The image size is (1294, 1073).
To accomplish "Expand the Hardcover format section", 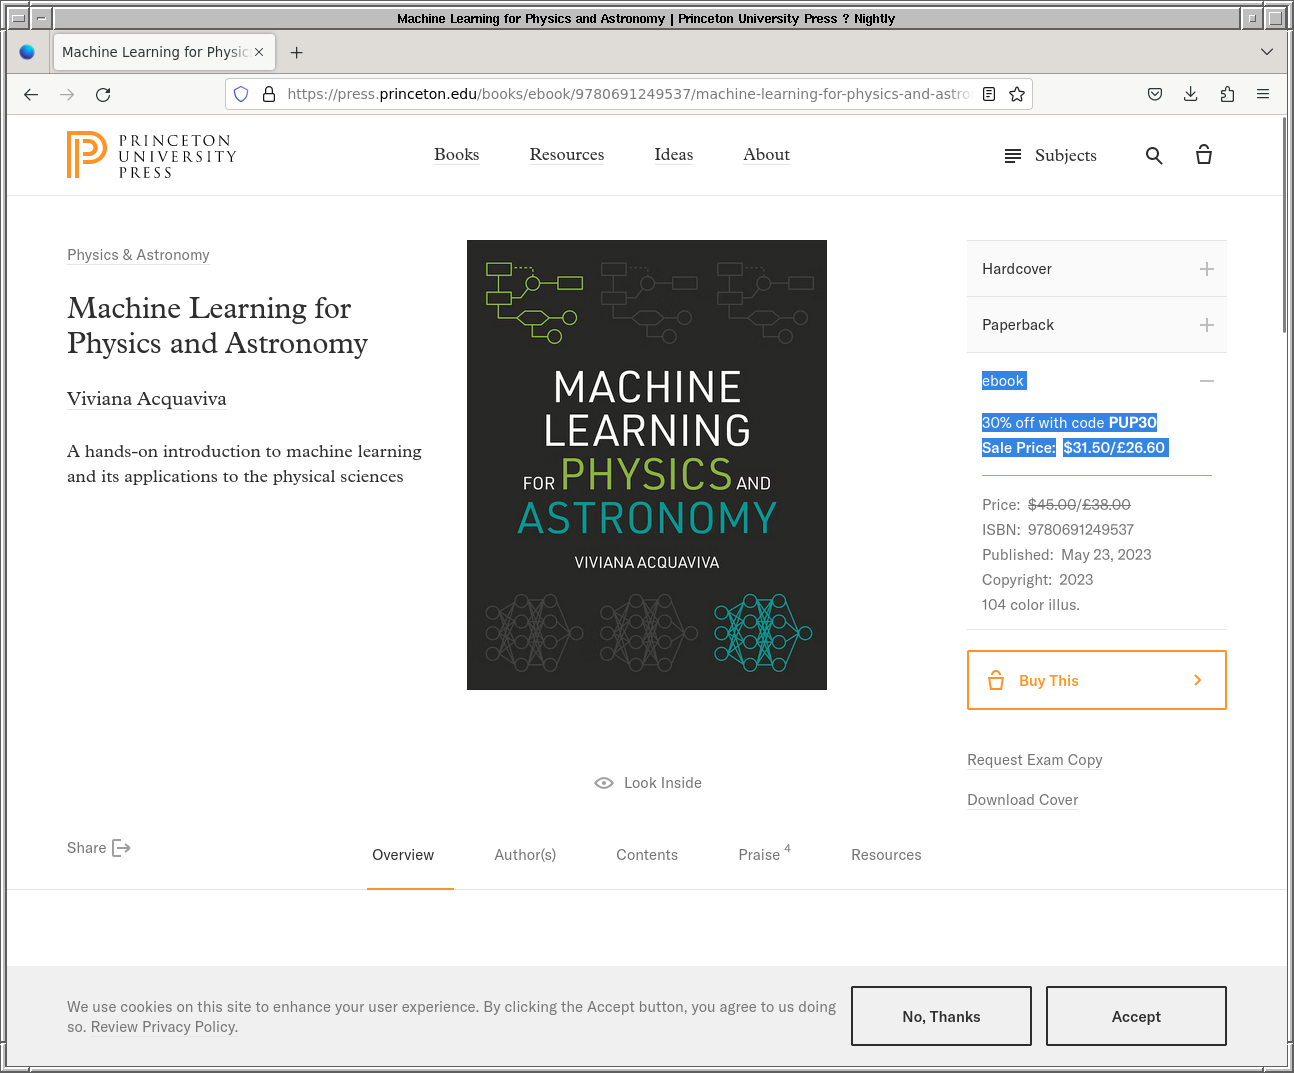I will point(1207,269).
